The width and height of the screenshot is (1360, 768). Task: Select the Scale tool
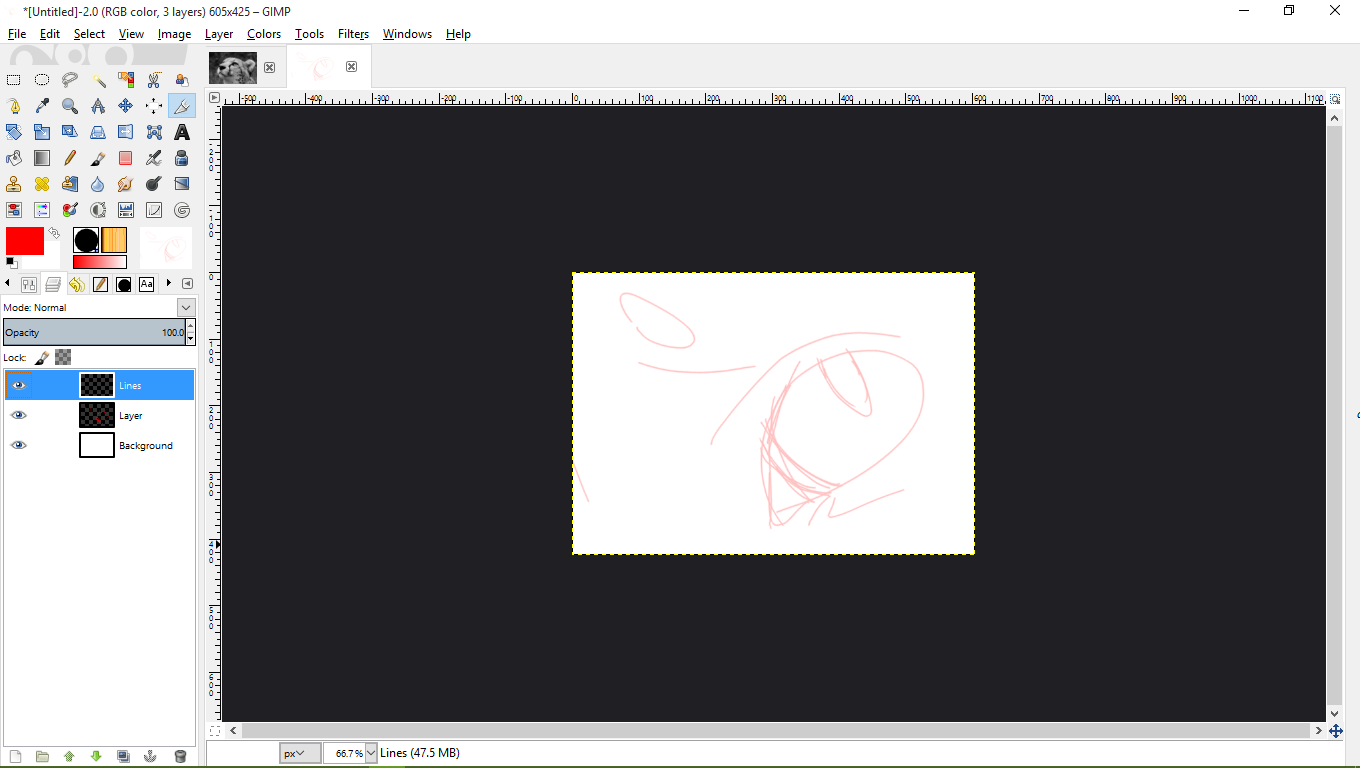point(42,131)
